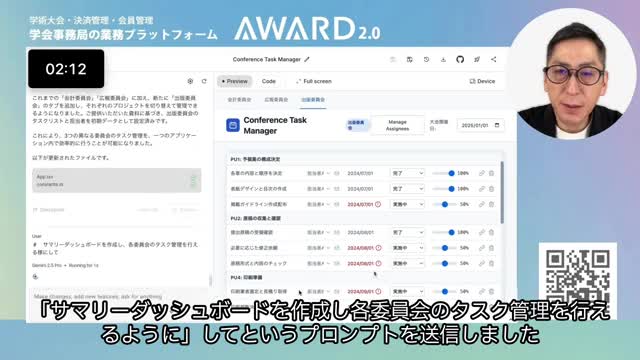640x360 pixels.
Task: Open status dropdown 実施中 for 掲載ガイドライン作成配布
Action: [407, 204]
